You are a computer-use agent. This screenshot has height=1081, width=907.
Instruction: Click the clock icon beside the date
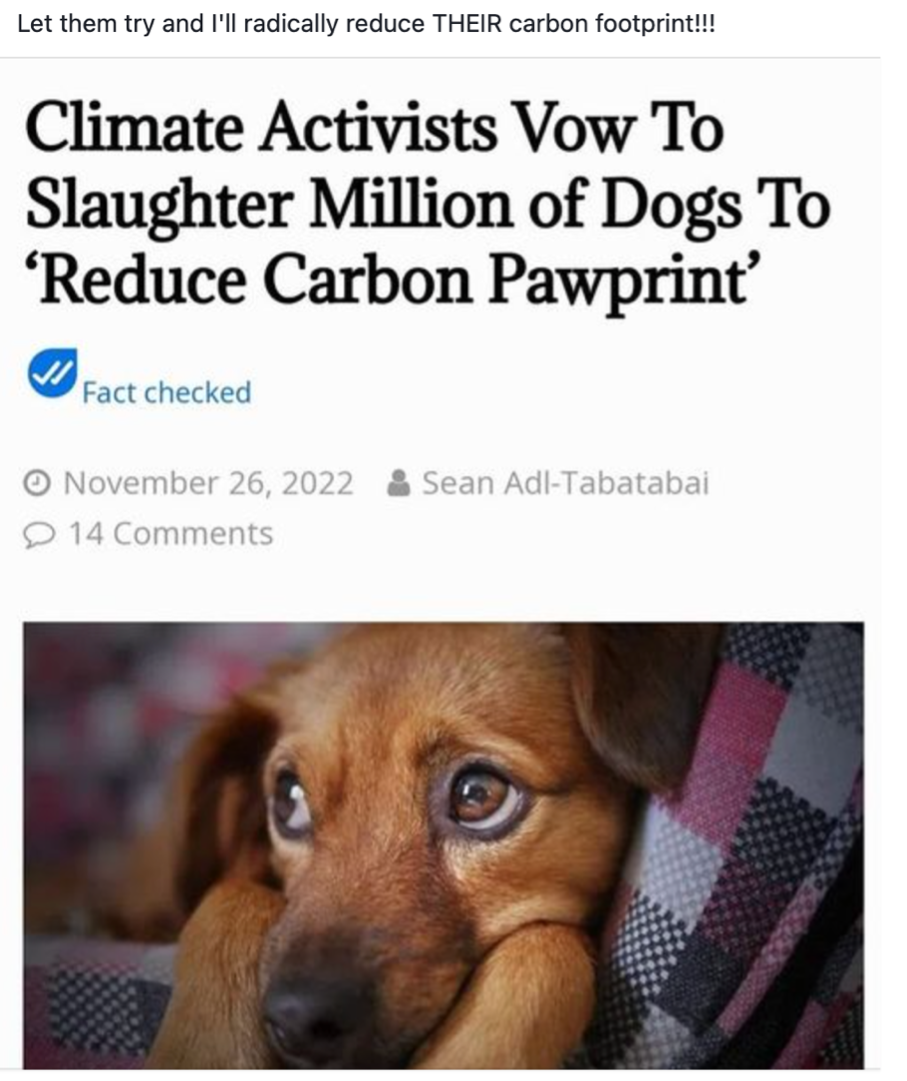[x=37, y=483]
